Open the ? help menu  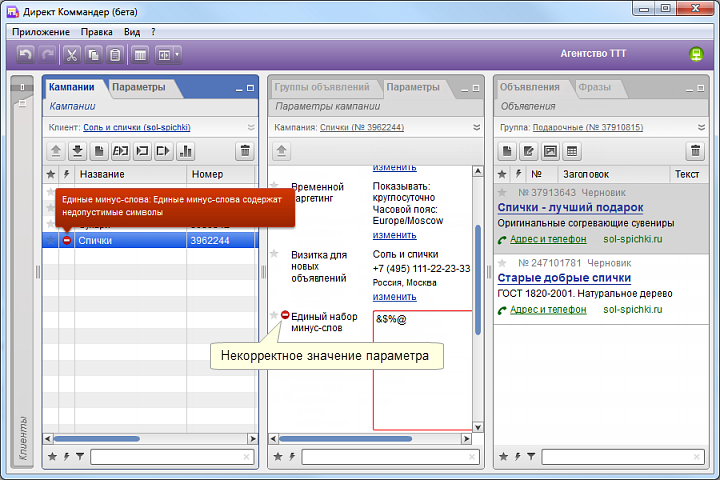(153, 32)
